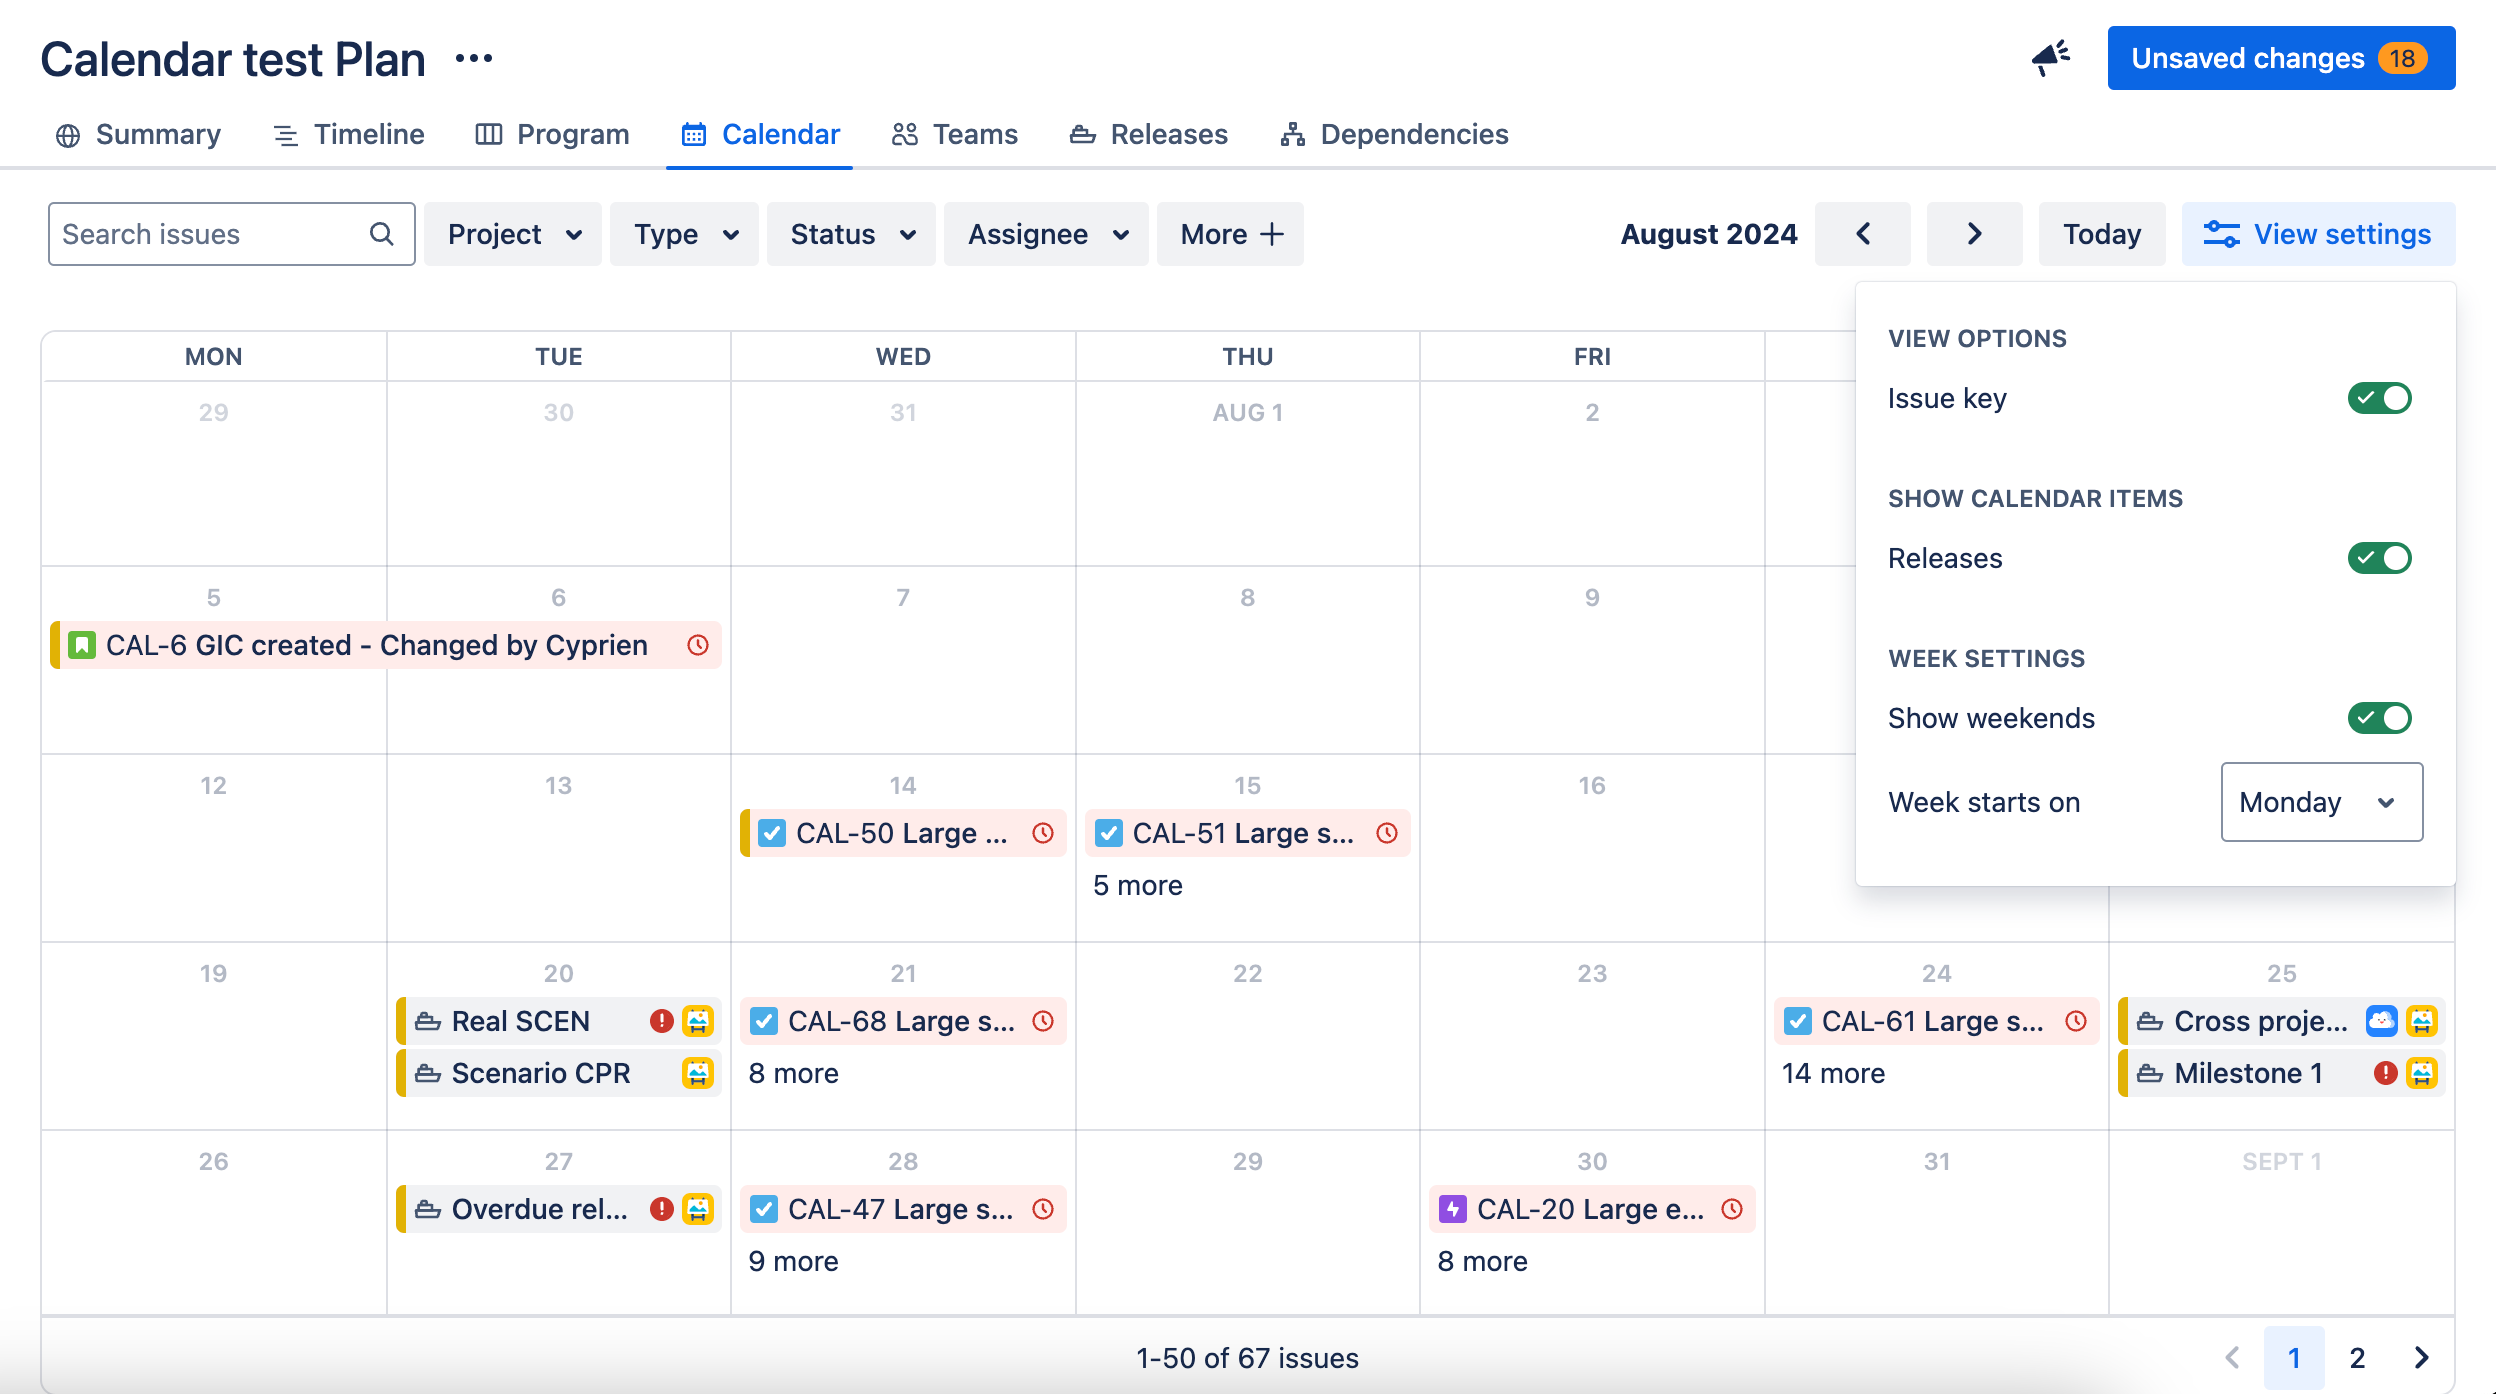The width and height of the screenshot is (2496, 1394).
Task: Disable the Issue key toggle
Action: 2379,398
